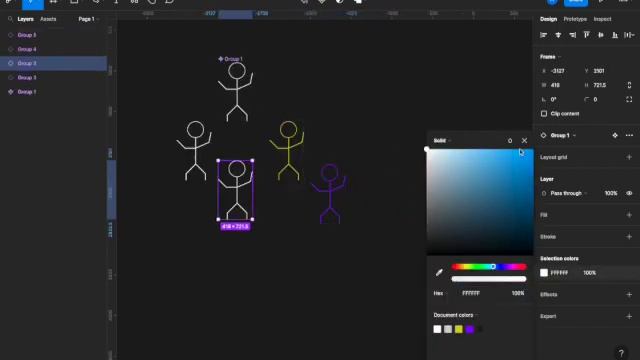
Task: Open the tidy up distribute spacing icon
Action: (x=629, y=35)
